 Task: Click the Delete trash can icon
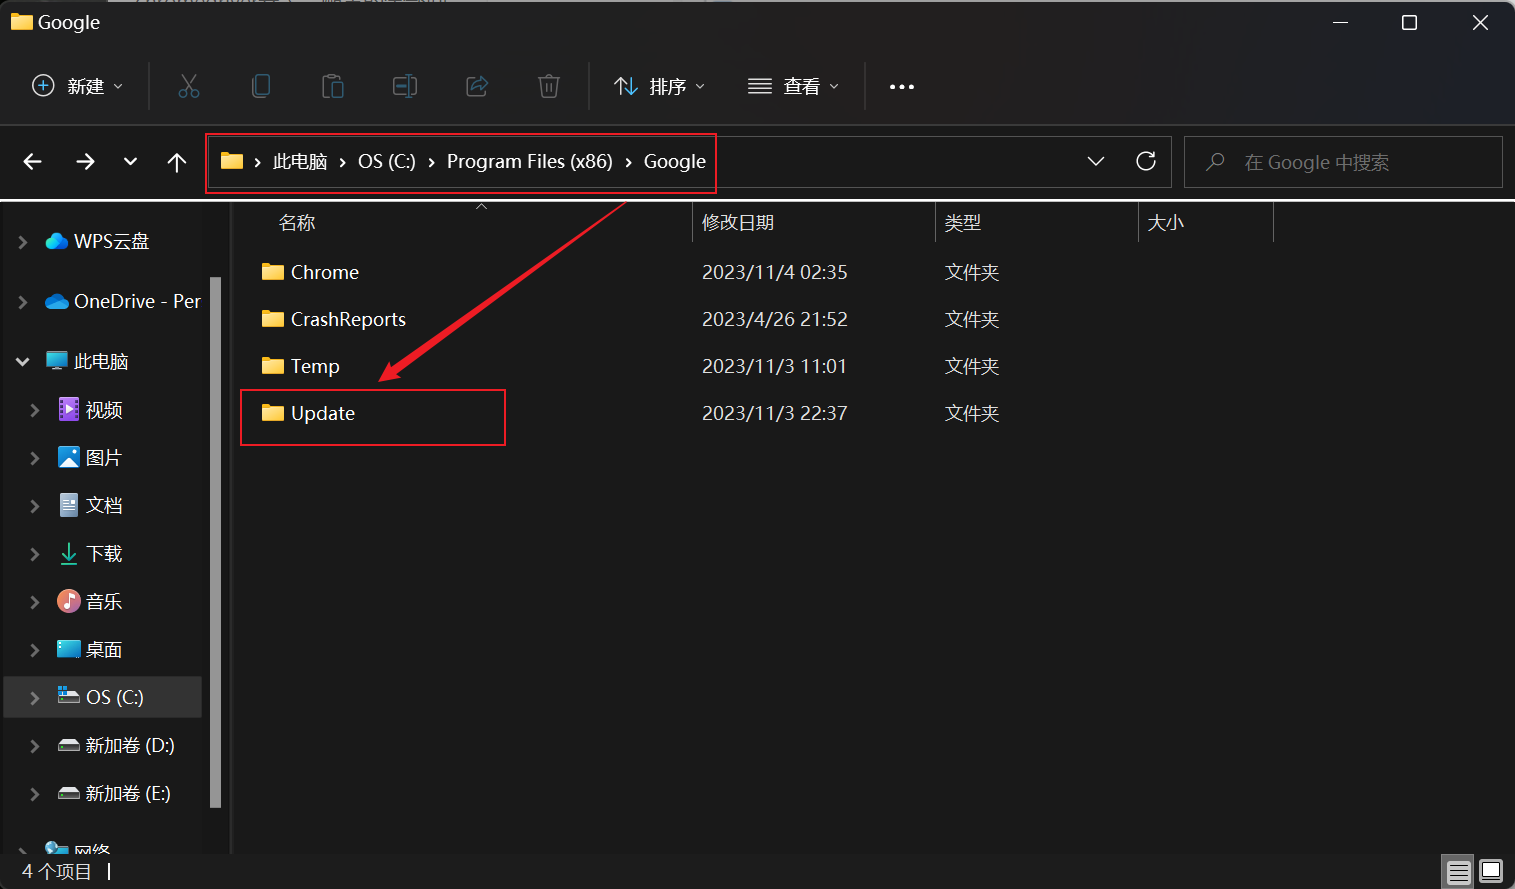(549, 87)
